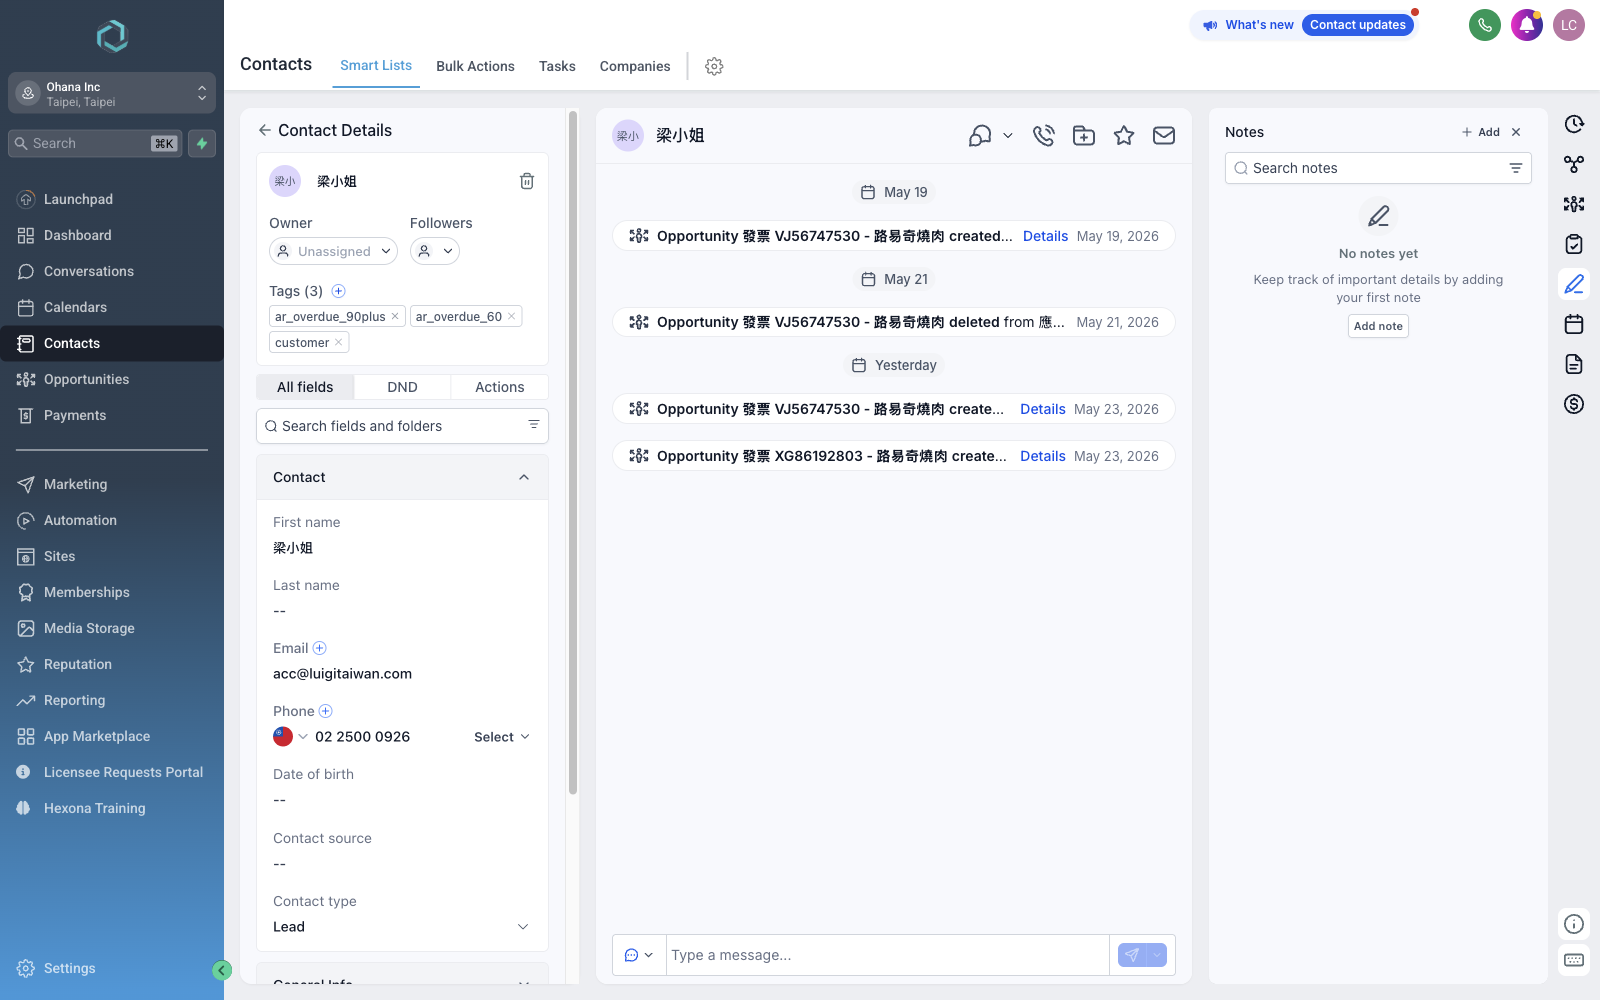1600x1000 pixels.
Task: Open the Companies tab
Action: pyautogui.click(x=635, y=66)
